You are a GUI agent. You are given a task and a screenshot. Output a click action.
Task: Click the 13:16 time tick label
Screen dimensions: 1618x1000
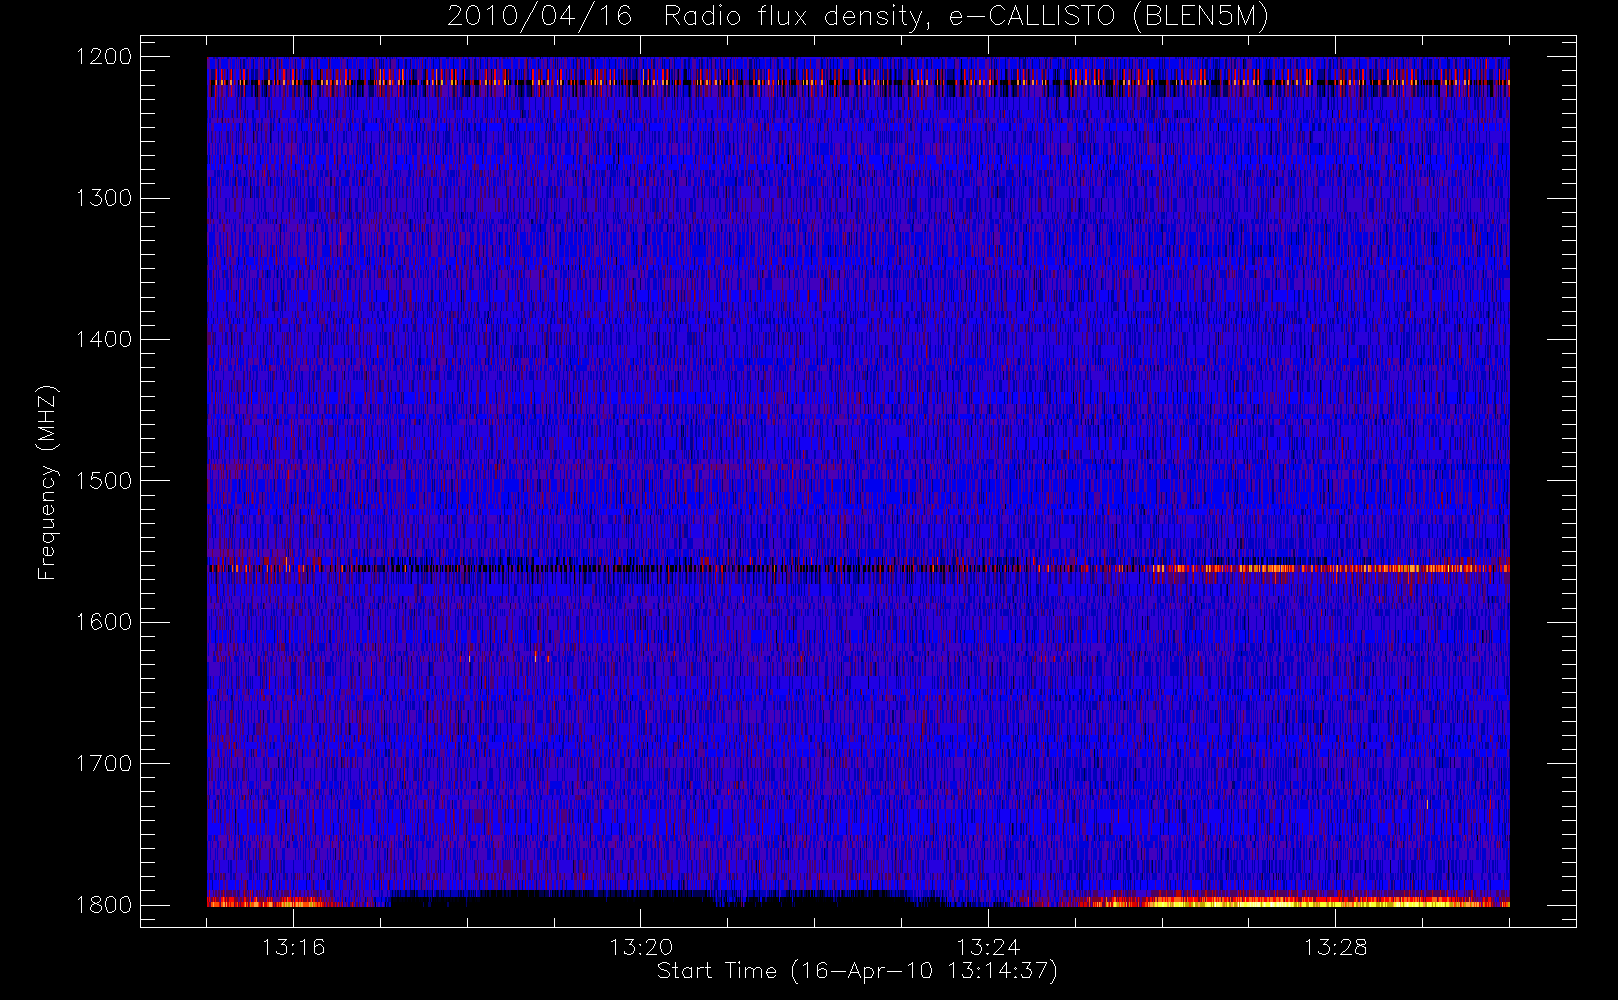pos(293,946)
